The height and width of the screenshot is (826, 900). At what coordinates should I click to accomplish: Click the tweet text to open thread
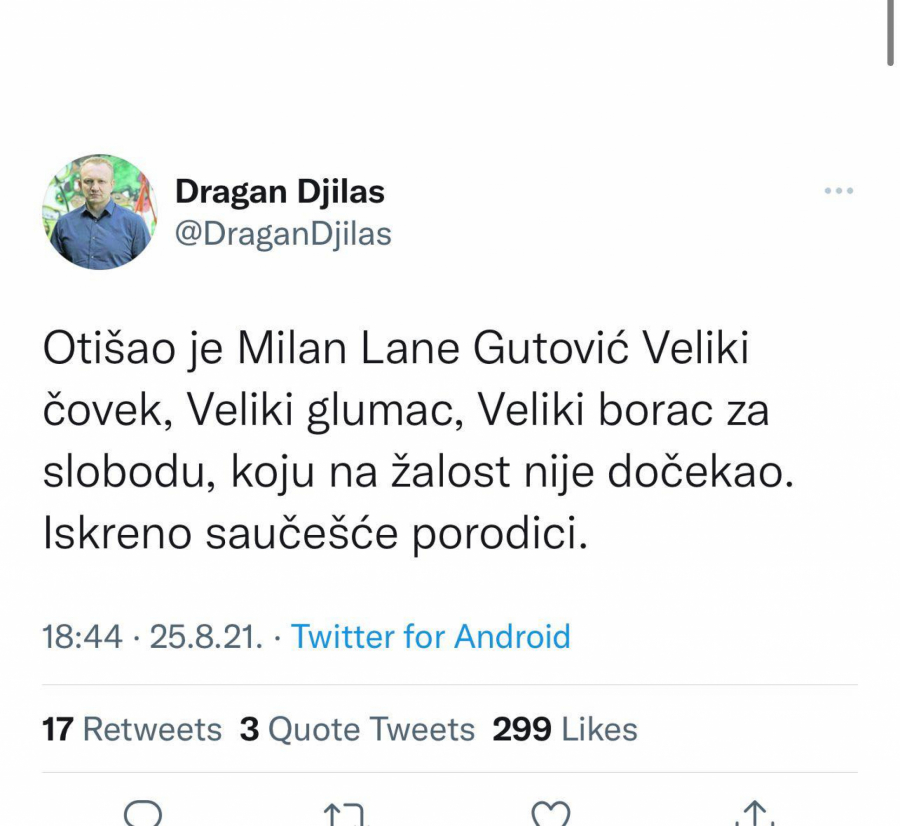(x=420, y=440)
